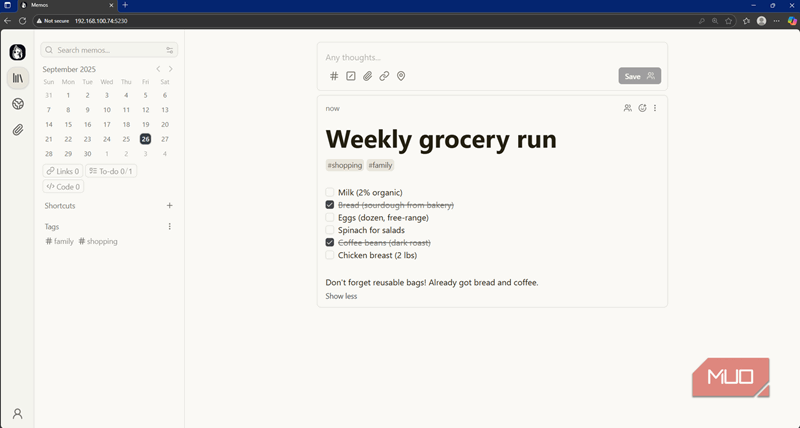Click the hashtag tag icon in editor
The image size is (800, 428).
pyautogui.click(x=334, y=76)
